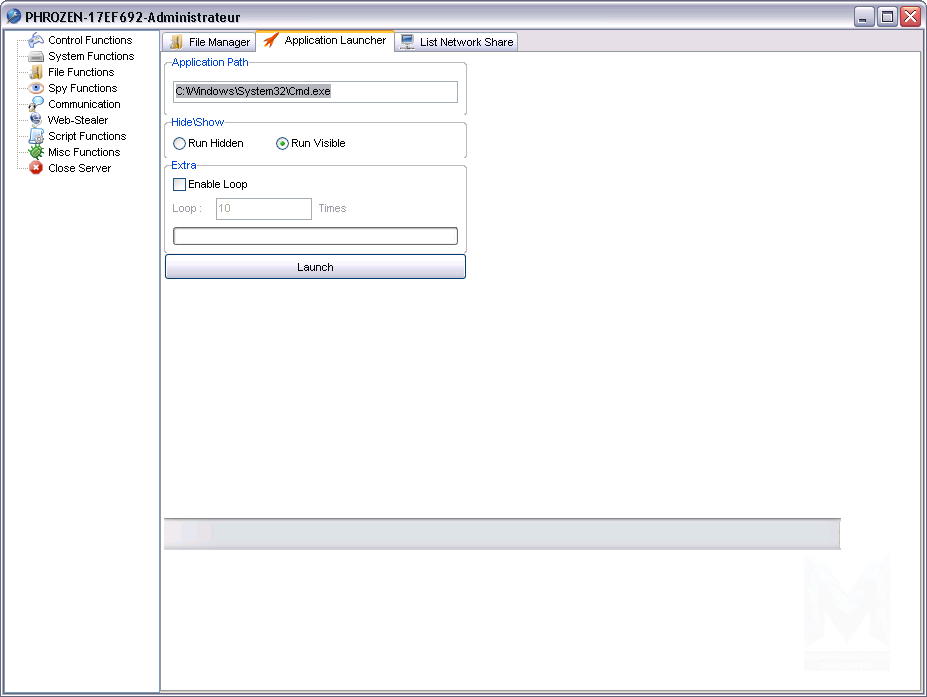Click the Application Path text field
This screenshot has height=697, width=927.
(x=315, y=92)
